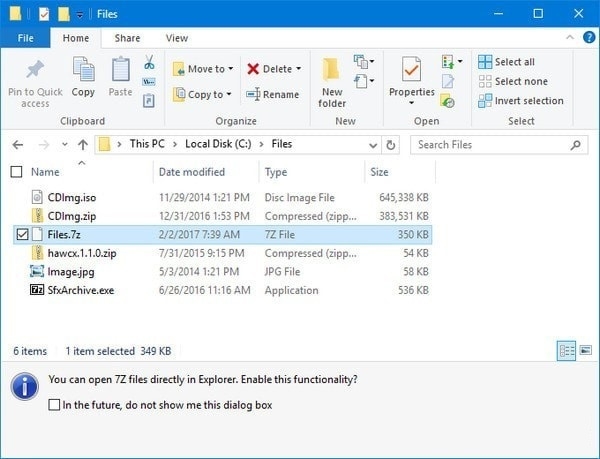Screen dimensions: 600x459
Task: Click the Copy icon in Clipboard group
Action: click(83, 69)
